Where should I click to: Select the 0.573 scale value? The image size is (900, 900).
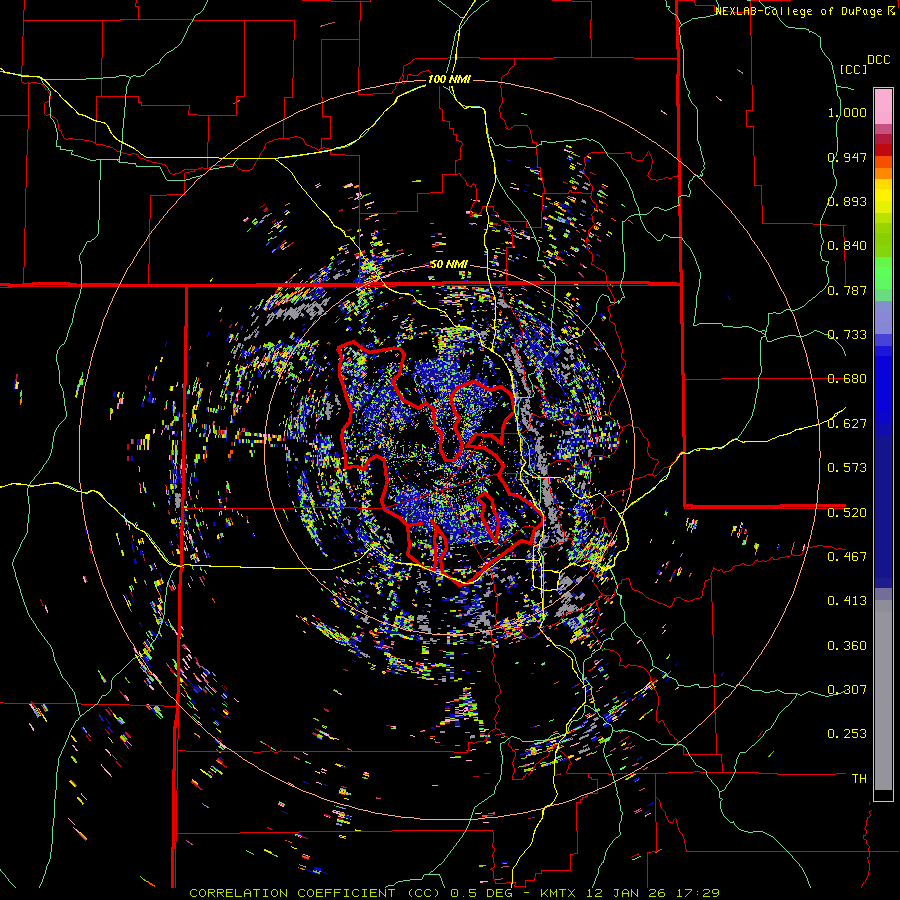click(x=847, y=468)
